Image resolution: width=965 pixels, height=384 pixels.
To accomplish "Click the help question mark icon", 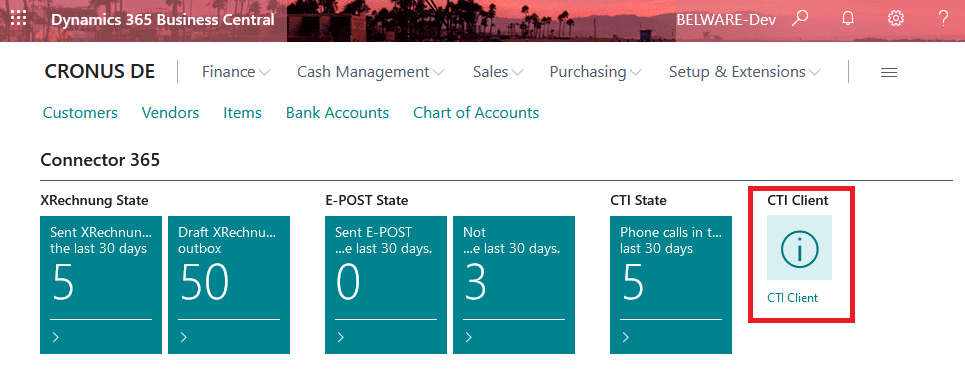I will (x=943, y=18).
